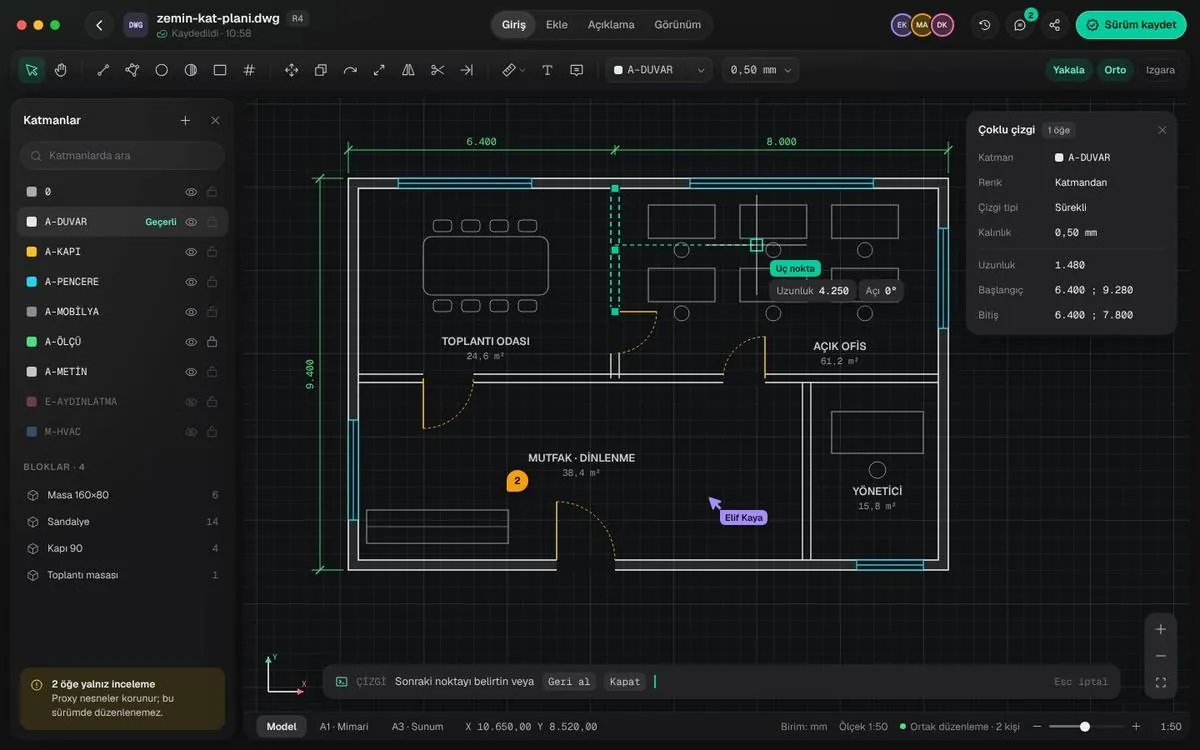This screenshot has height=750, width=1200.
Task: Open the A1 · Mimari layout tab
Action: [344, 727]
